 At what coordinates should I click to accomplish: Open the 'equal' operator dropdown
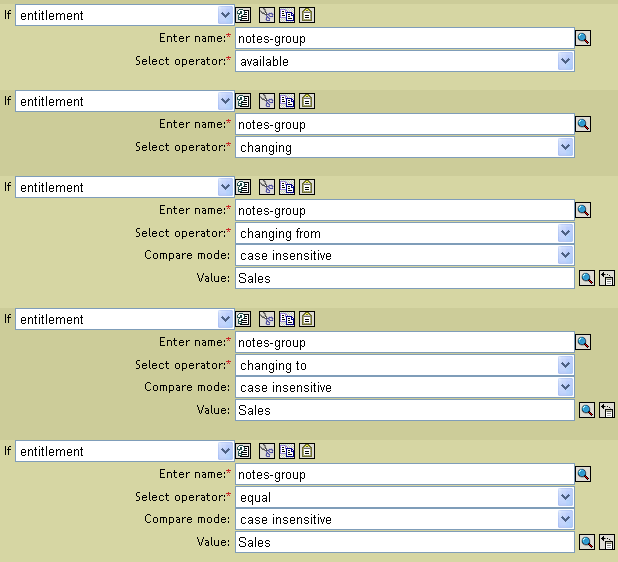566,498
